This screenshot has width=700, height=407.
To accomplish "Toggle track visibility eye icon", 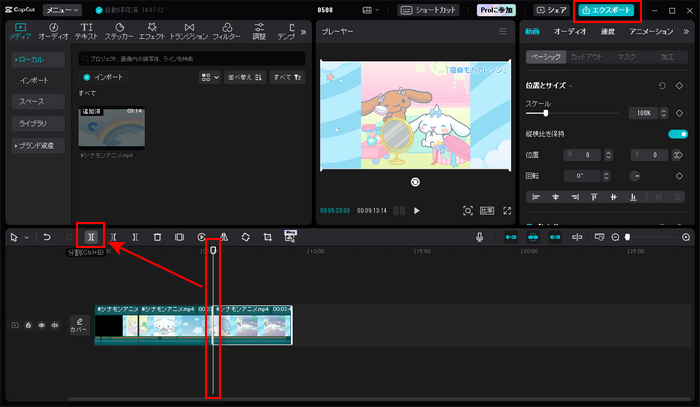I will [x=42, y=325].
